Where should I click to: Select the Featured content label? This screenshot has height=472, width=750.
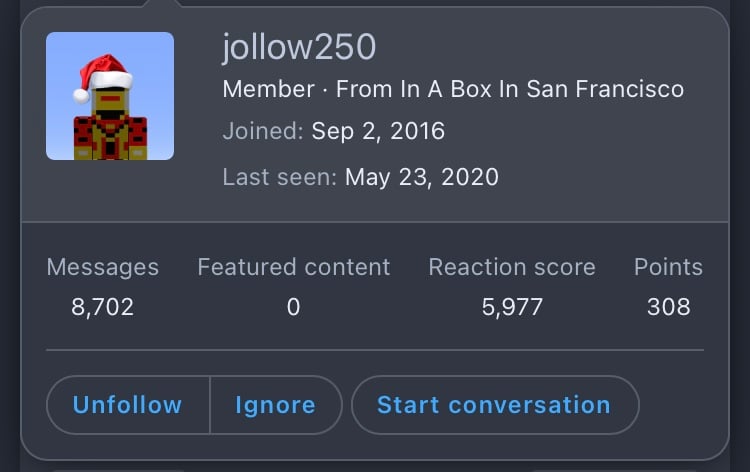click(294, 267)
